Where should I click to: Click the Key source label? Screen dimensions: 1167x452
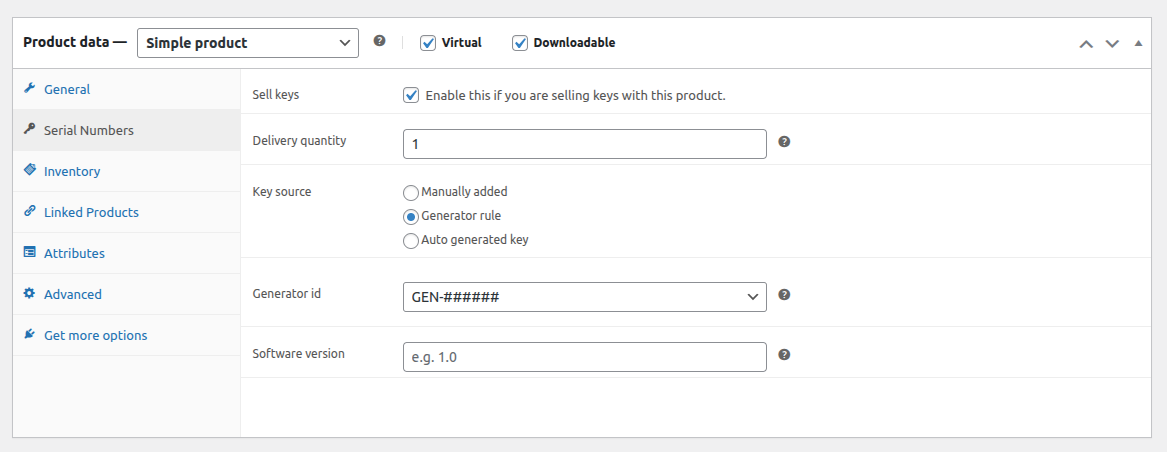tap(282, 191)
